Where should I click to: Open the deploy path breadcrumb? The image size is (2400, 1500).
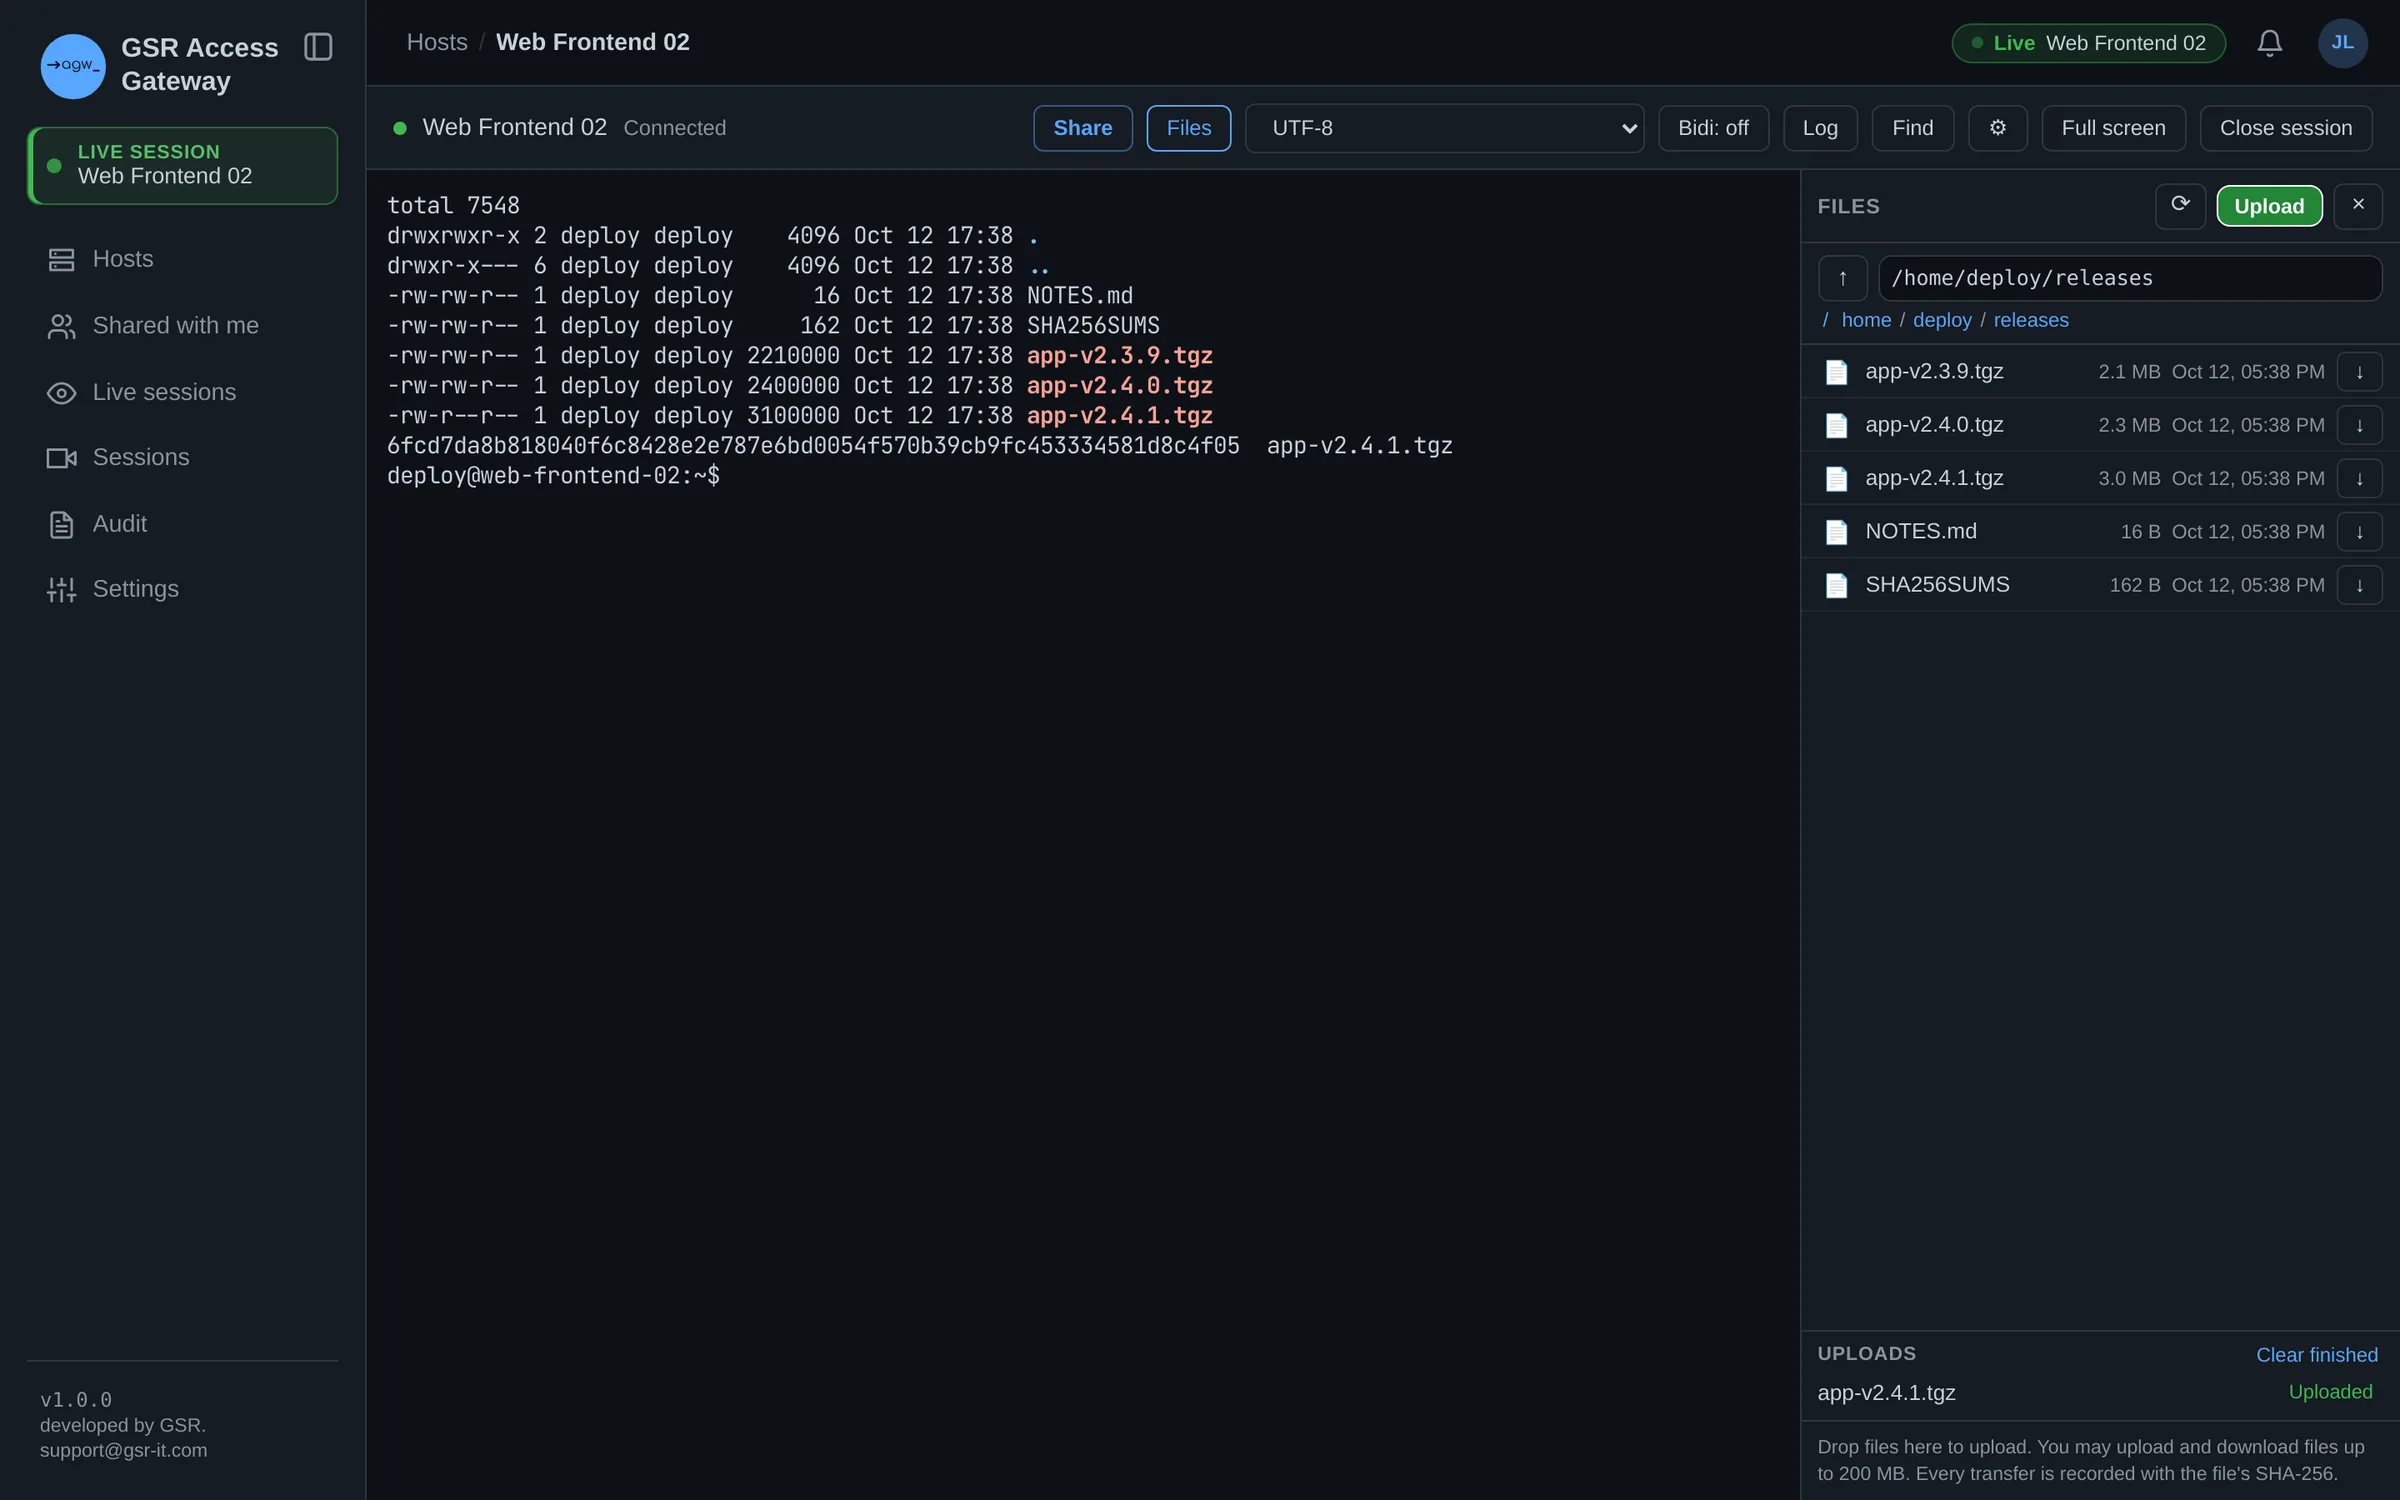pyautogui.click(x=1942, y=320)
